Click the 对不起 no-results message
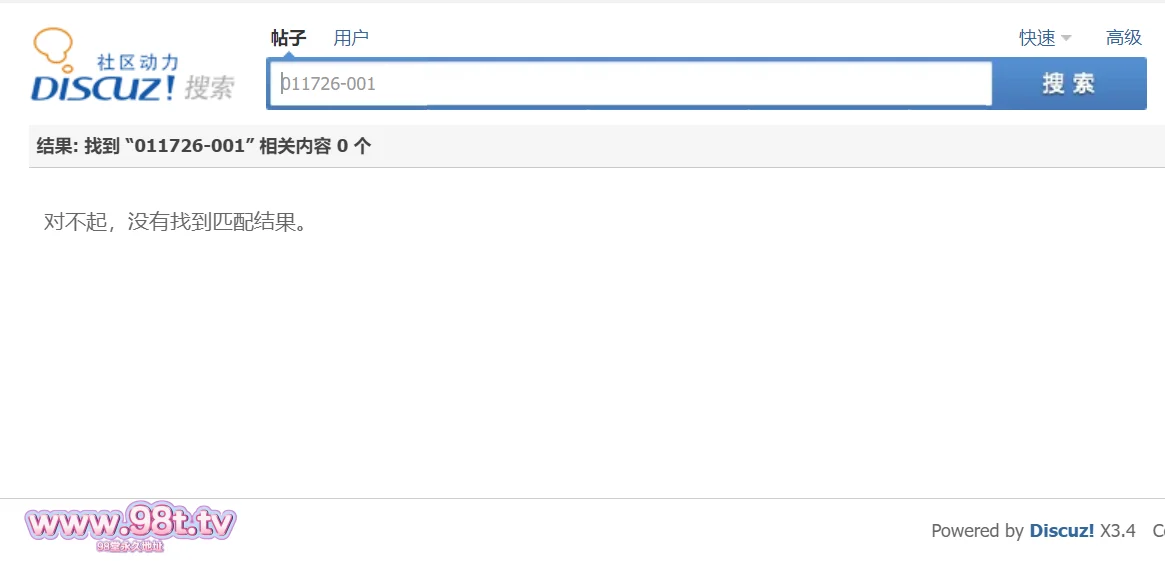 pyautogui.click(x=175, y=222)
